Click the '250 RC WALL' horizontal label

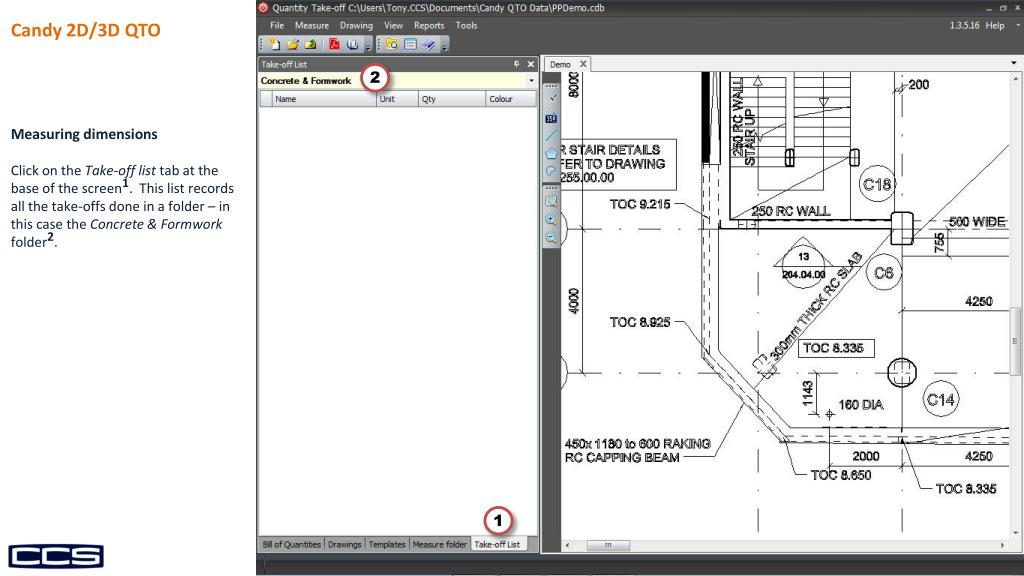(790, 211)
